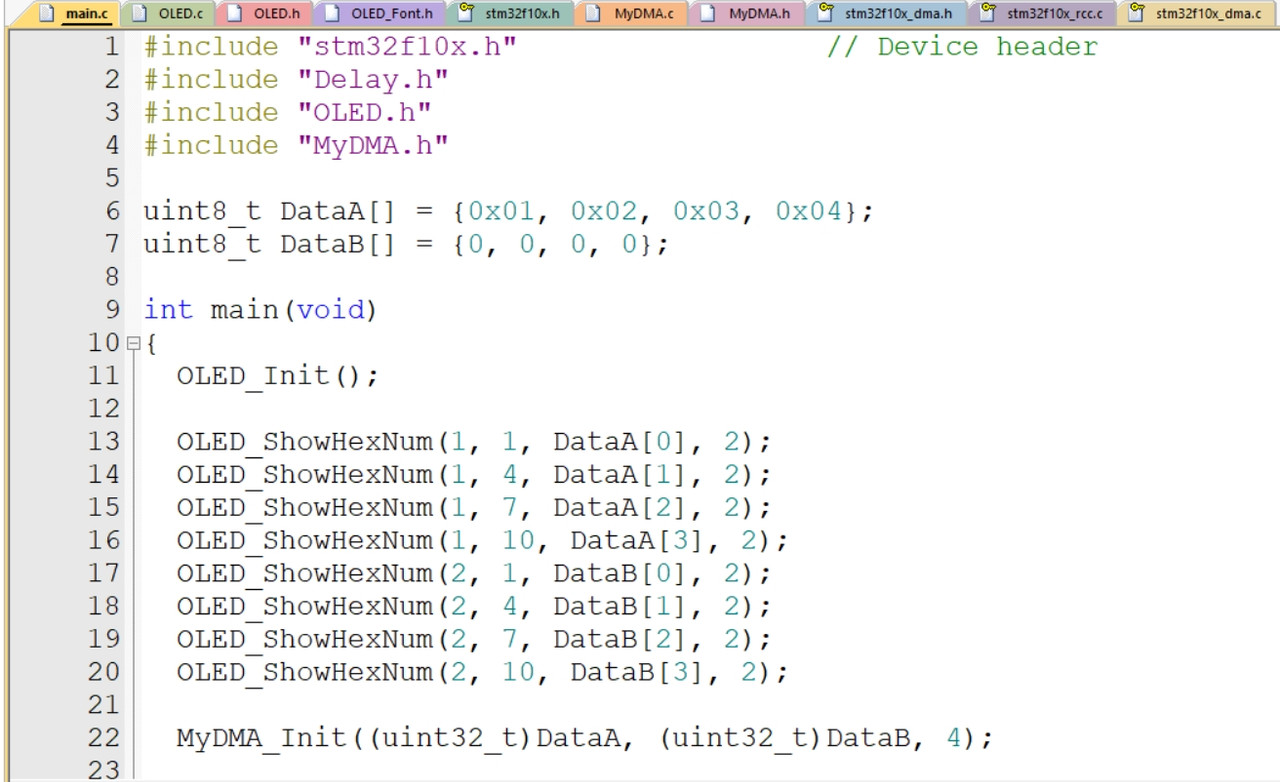Image resolution: width=1280 pixels, height=782 pixels.
Task: Click the DataA[] array declaration on line 6
Action: pos(509,212)
